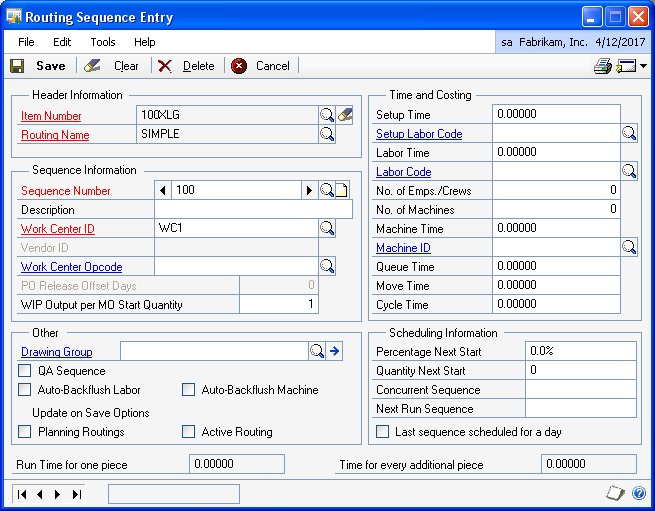Click the Cancel button label
The width and height of the screenshot is (655, 511).
272,66
